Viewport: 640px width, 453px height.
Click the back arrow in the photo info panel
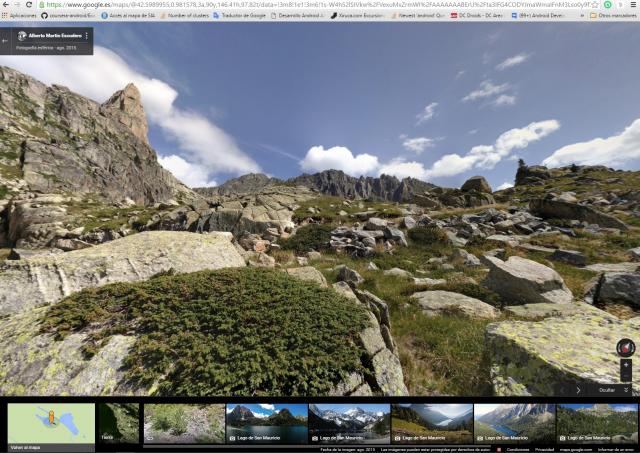(x=5, y=41)
